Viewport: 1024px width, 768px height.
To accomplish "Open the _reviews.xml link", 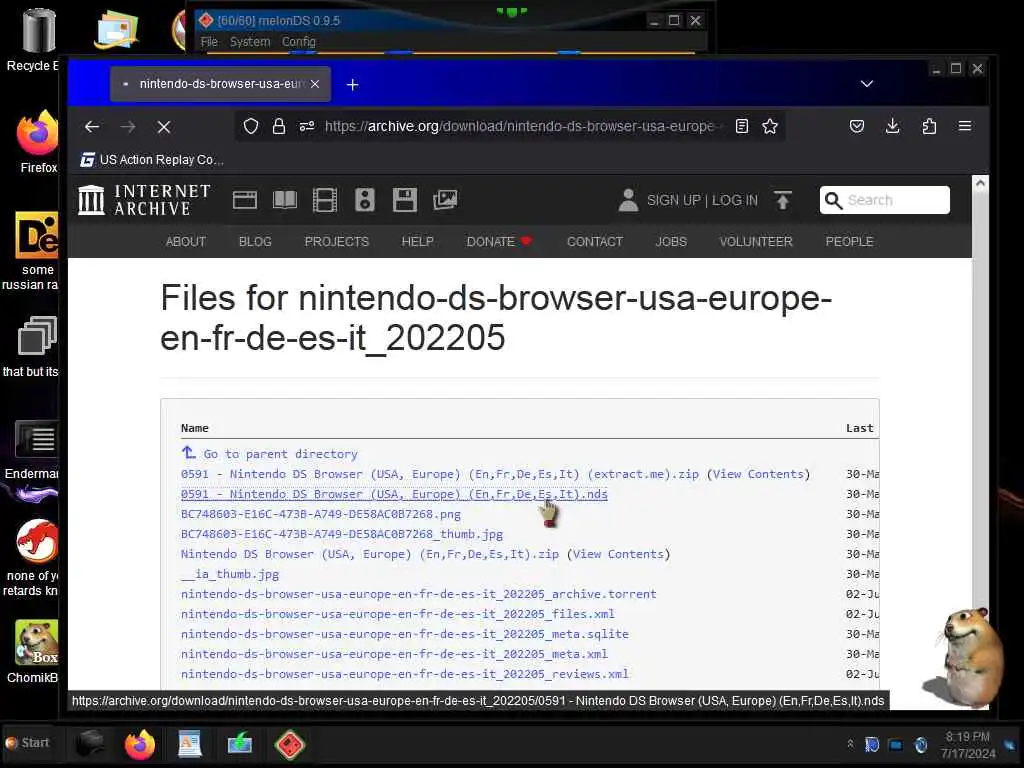I will pos(404,674).
